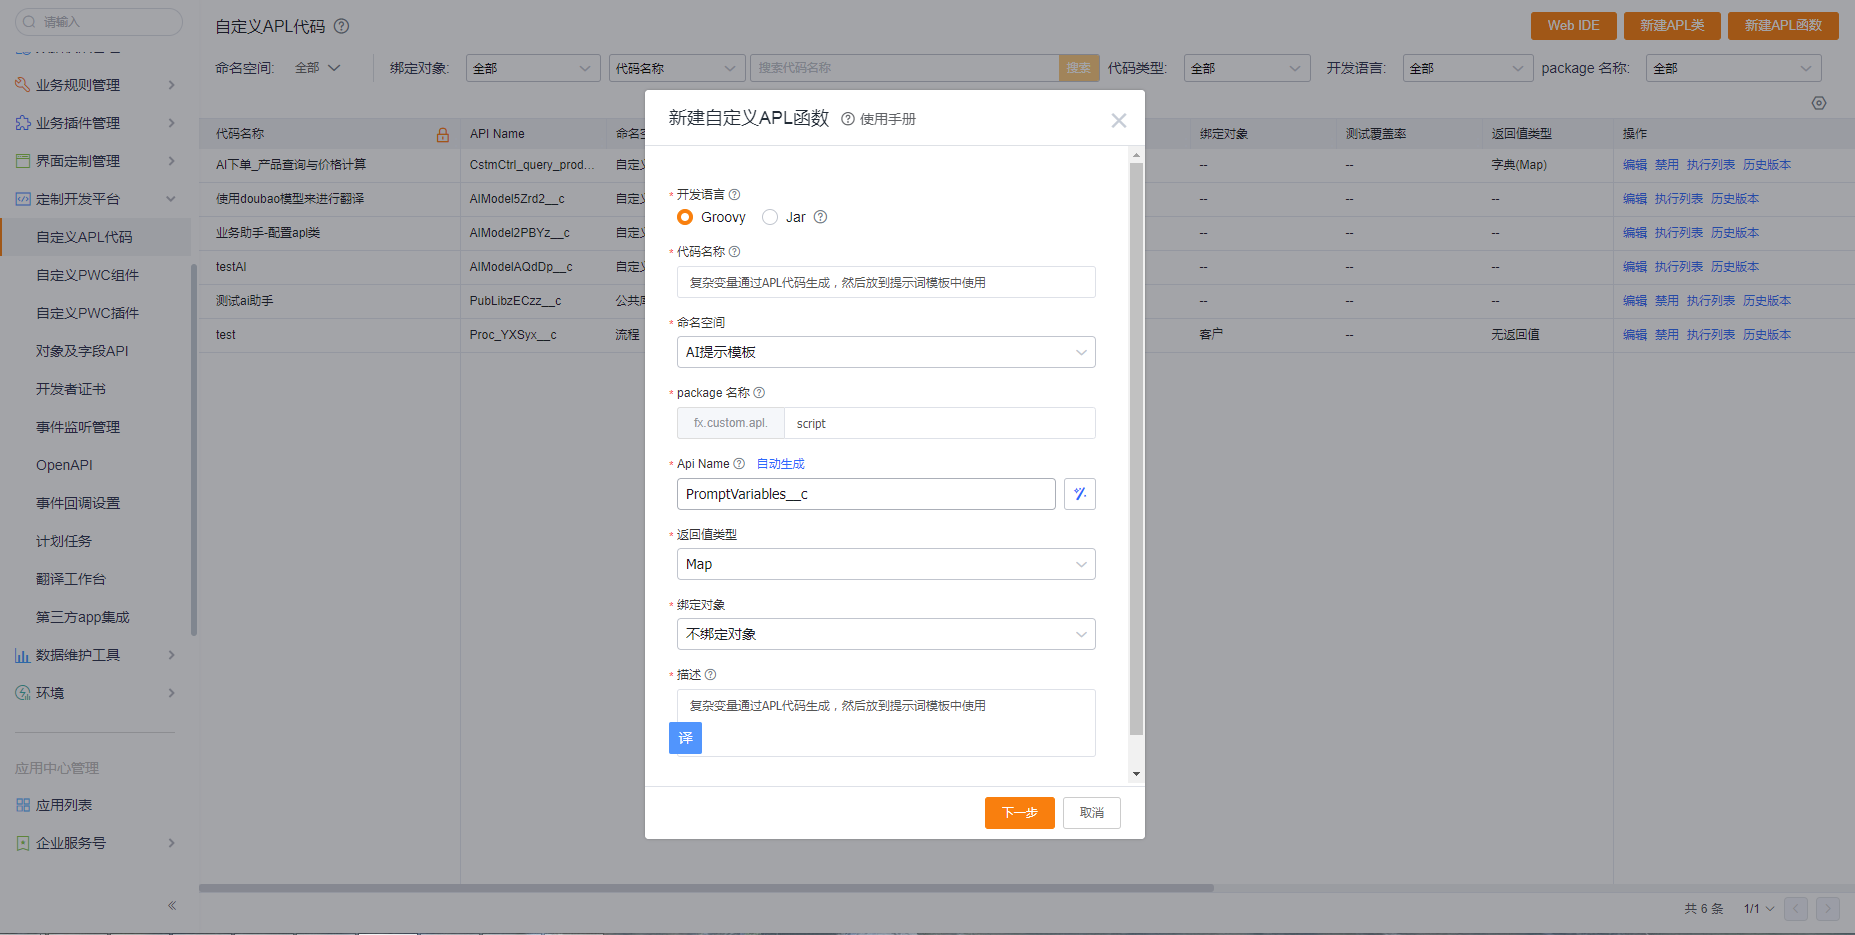Click the Api Name input field
This screenshot has width=1855, height=935.
pos(866,494)
